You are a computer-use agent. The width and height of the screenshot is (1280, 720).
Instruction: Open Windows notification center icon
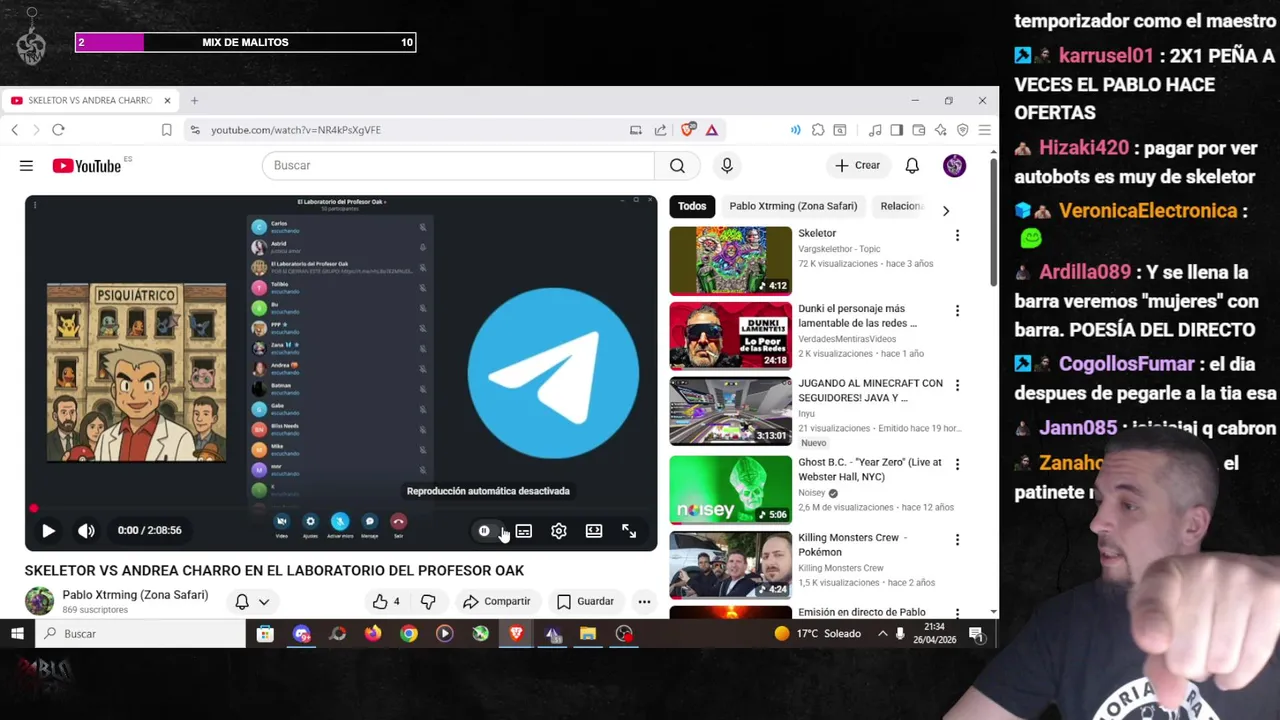click(x=976, y=634)
